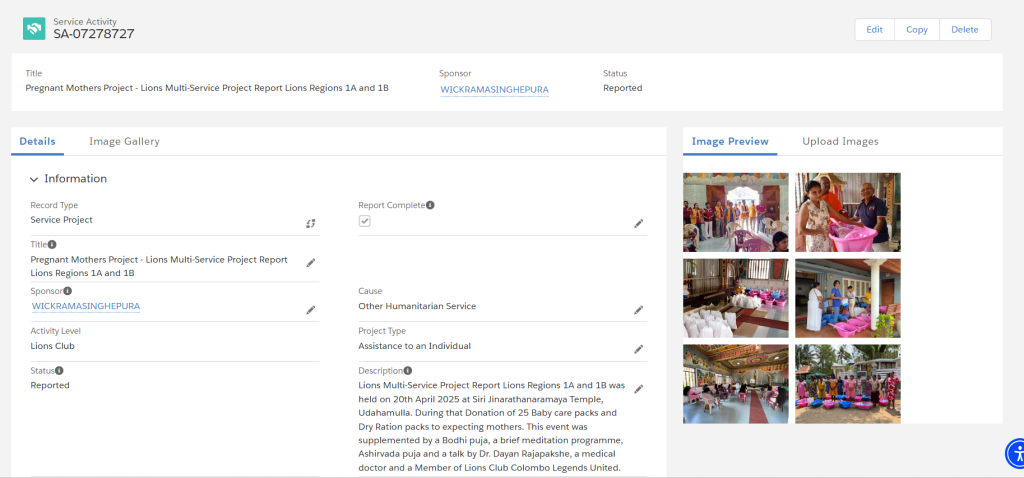Switch to the Details tab
The width and height of the screenshot is (1024, 478).
coord(37,141)
